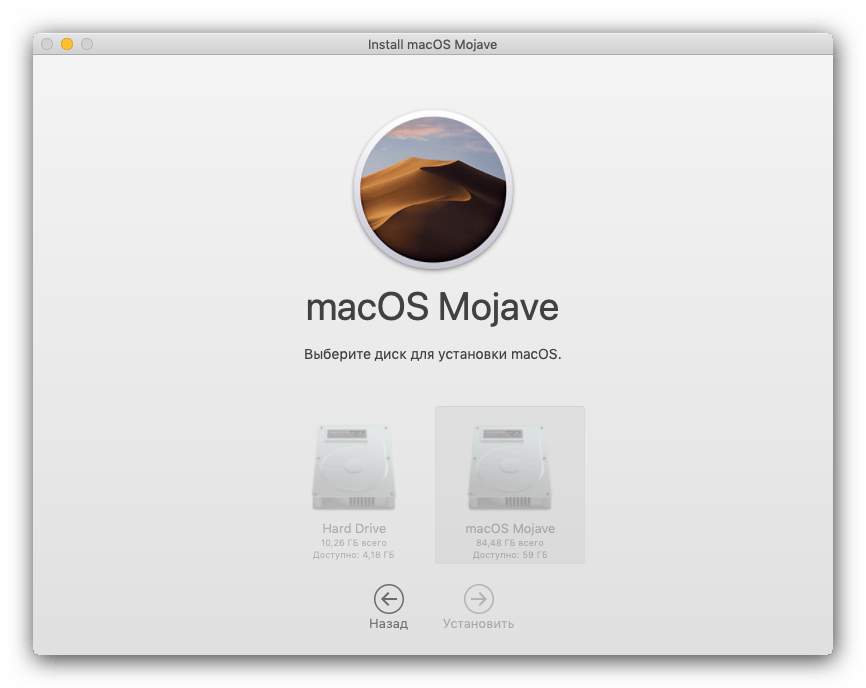Click the install arrow circle icon

479,598
